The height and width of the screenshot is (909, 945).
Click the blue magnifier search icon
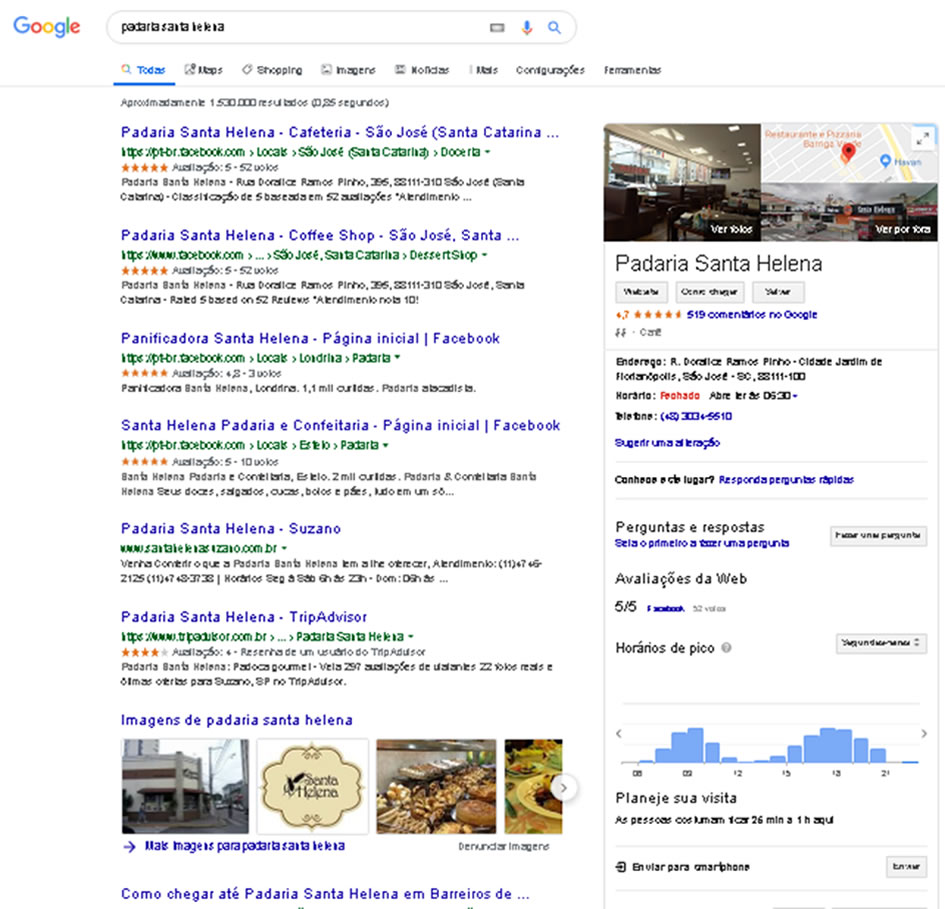click(554, 28)
